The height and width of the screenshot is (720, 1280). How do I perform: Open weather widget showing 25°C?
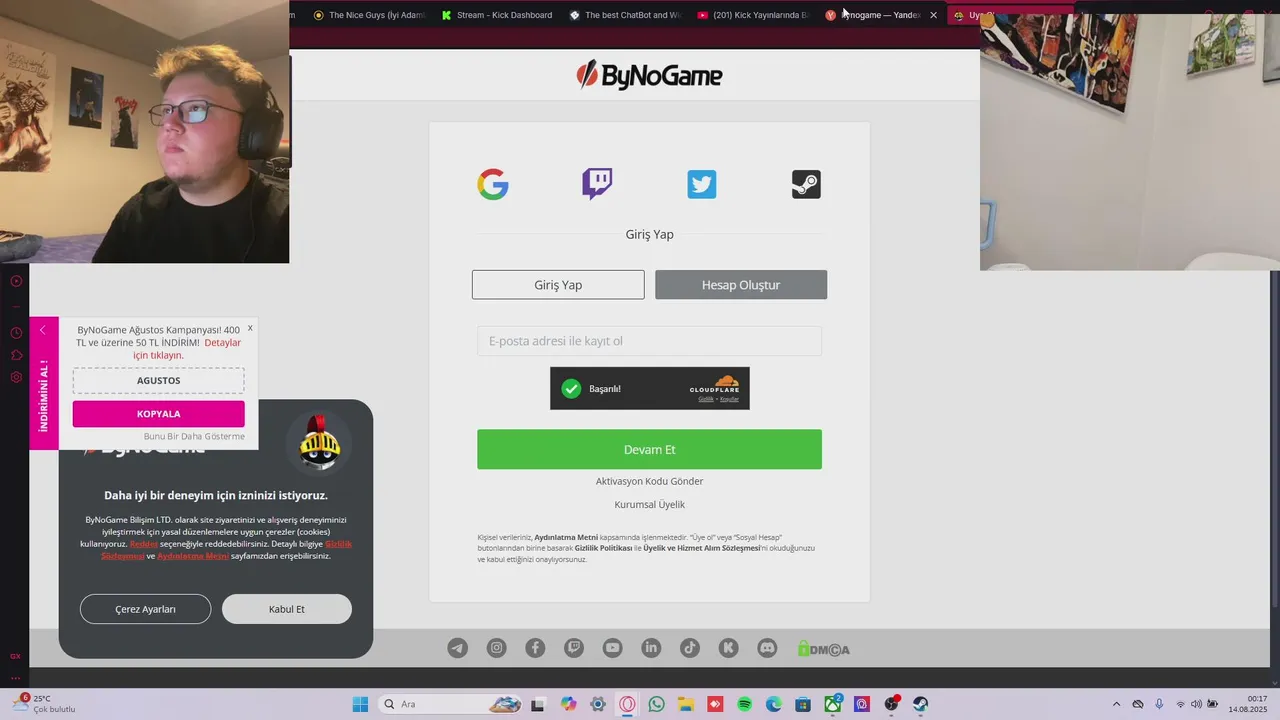coord(45,704)
